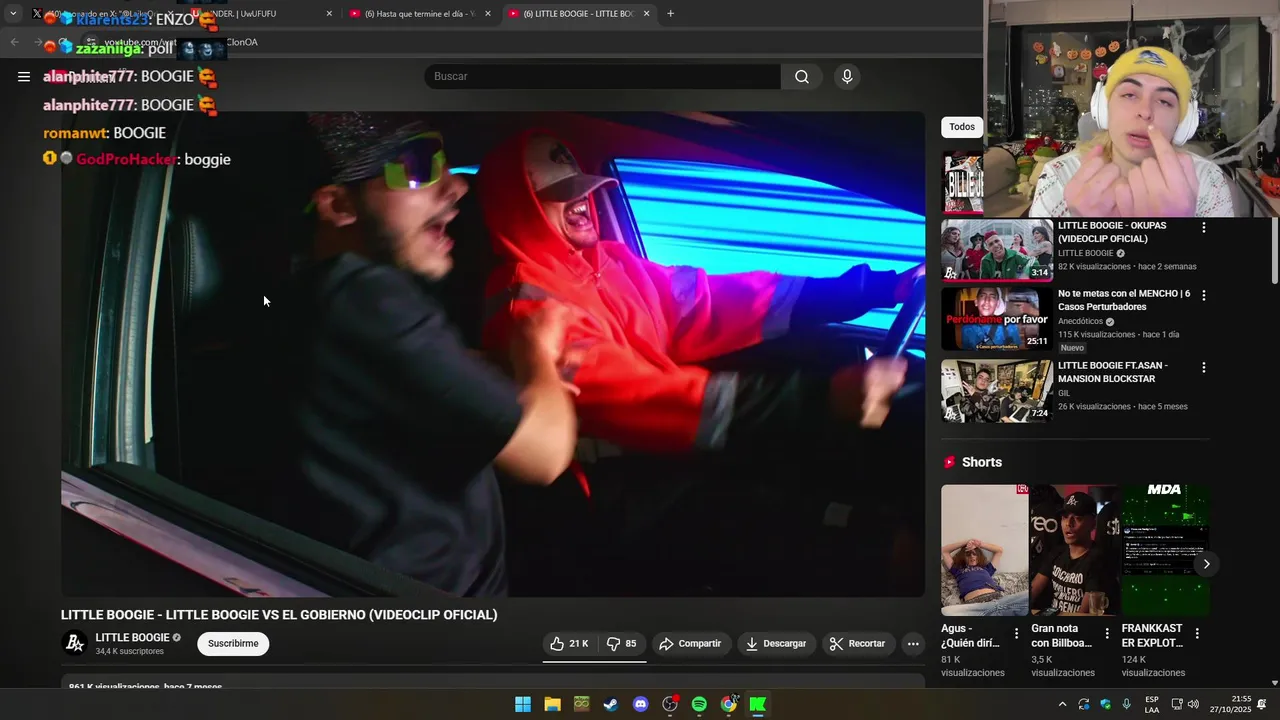Open the Agus ¿Quién dirí... short

[984, 550]
